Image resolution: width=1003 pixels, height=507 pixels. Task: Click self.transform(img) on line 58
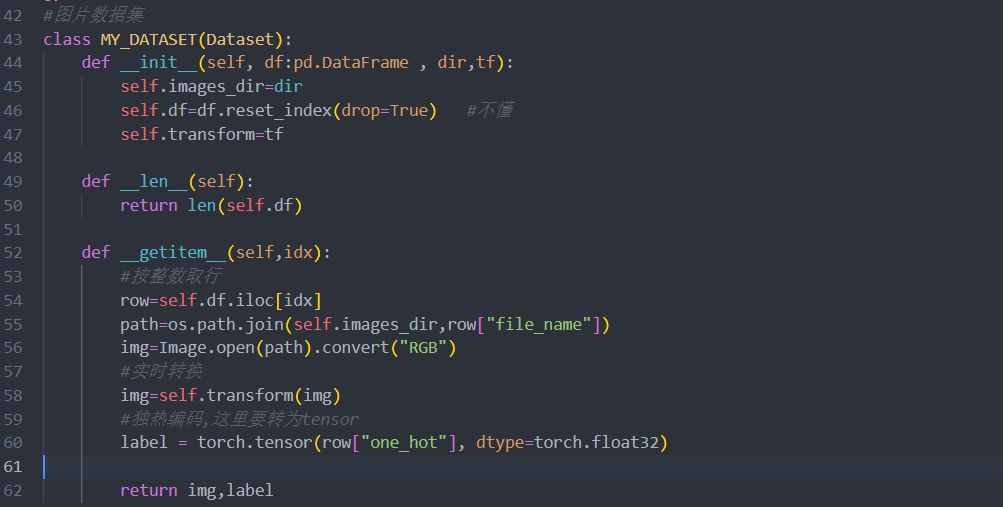[x=249, y=395]
